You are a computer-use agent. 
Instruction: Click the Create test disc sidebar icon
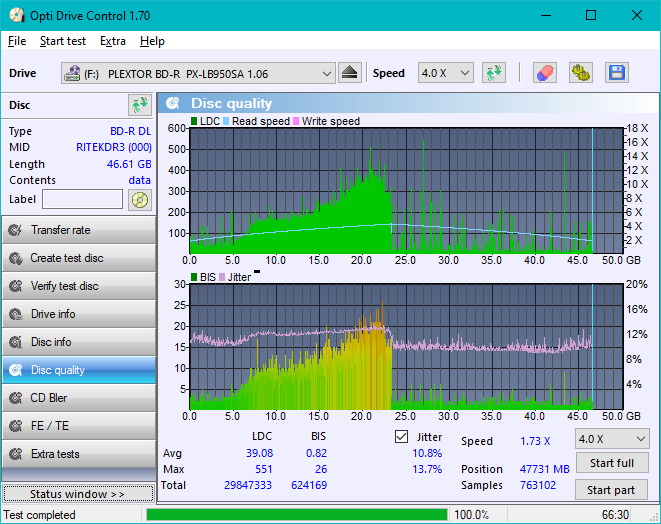[x=16, y=258]
